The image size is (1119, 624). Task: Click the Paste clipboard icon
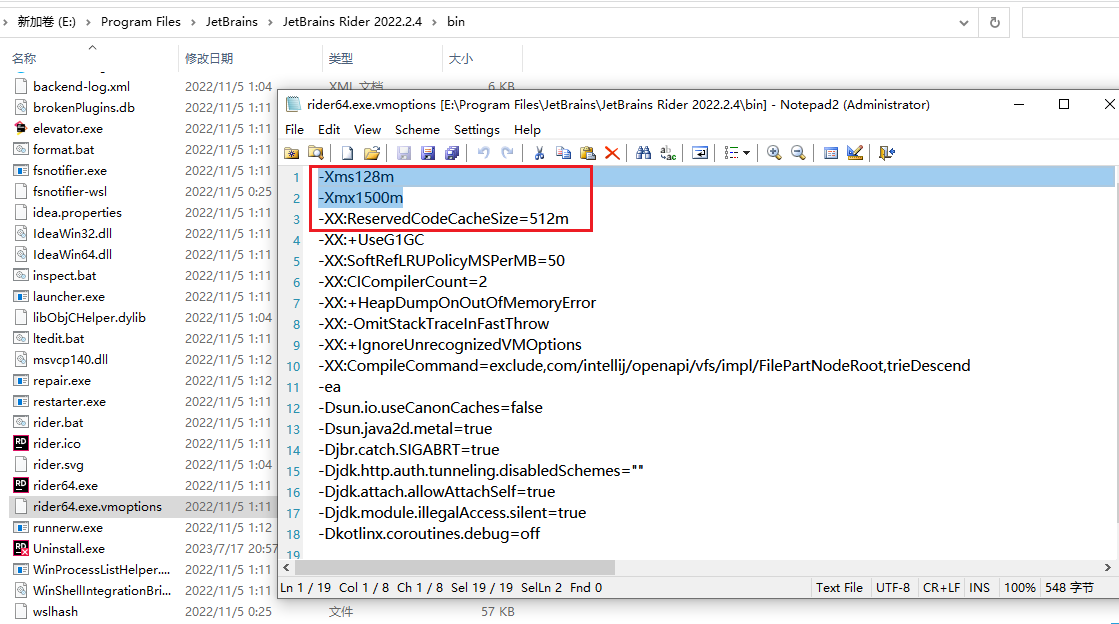click(x=587, y=153)
